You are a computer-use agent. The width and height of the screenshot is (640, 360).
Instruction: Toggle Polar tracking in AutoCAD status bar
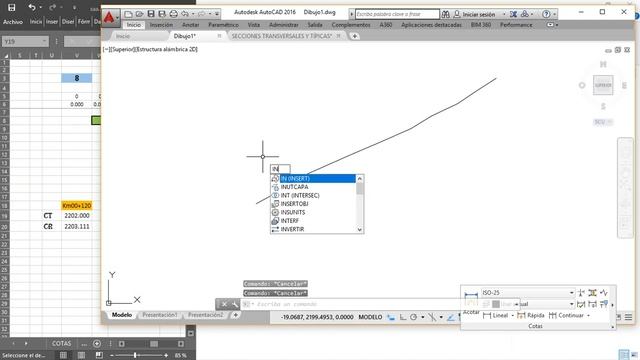[x=413, y=317]
